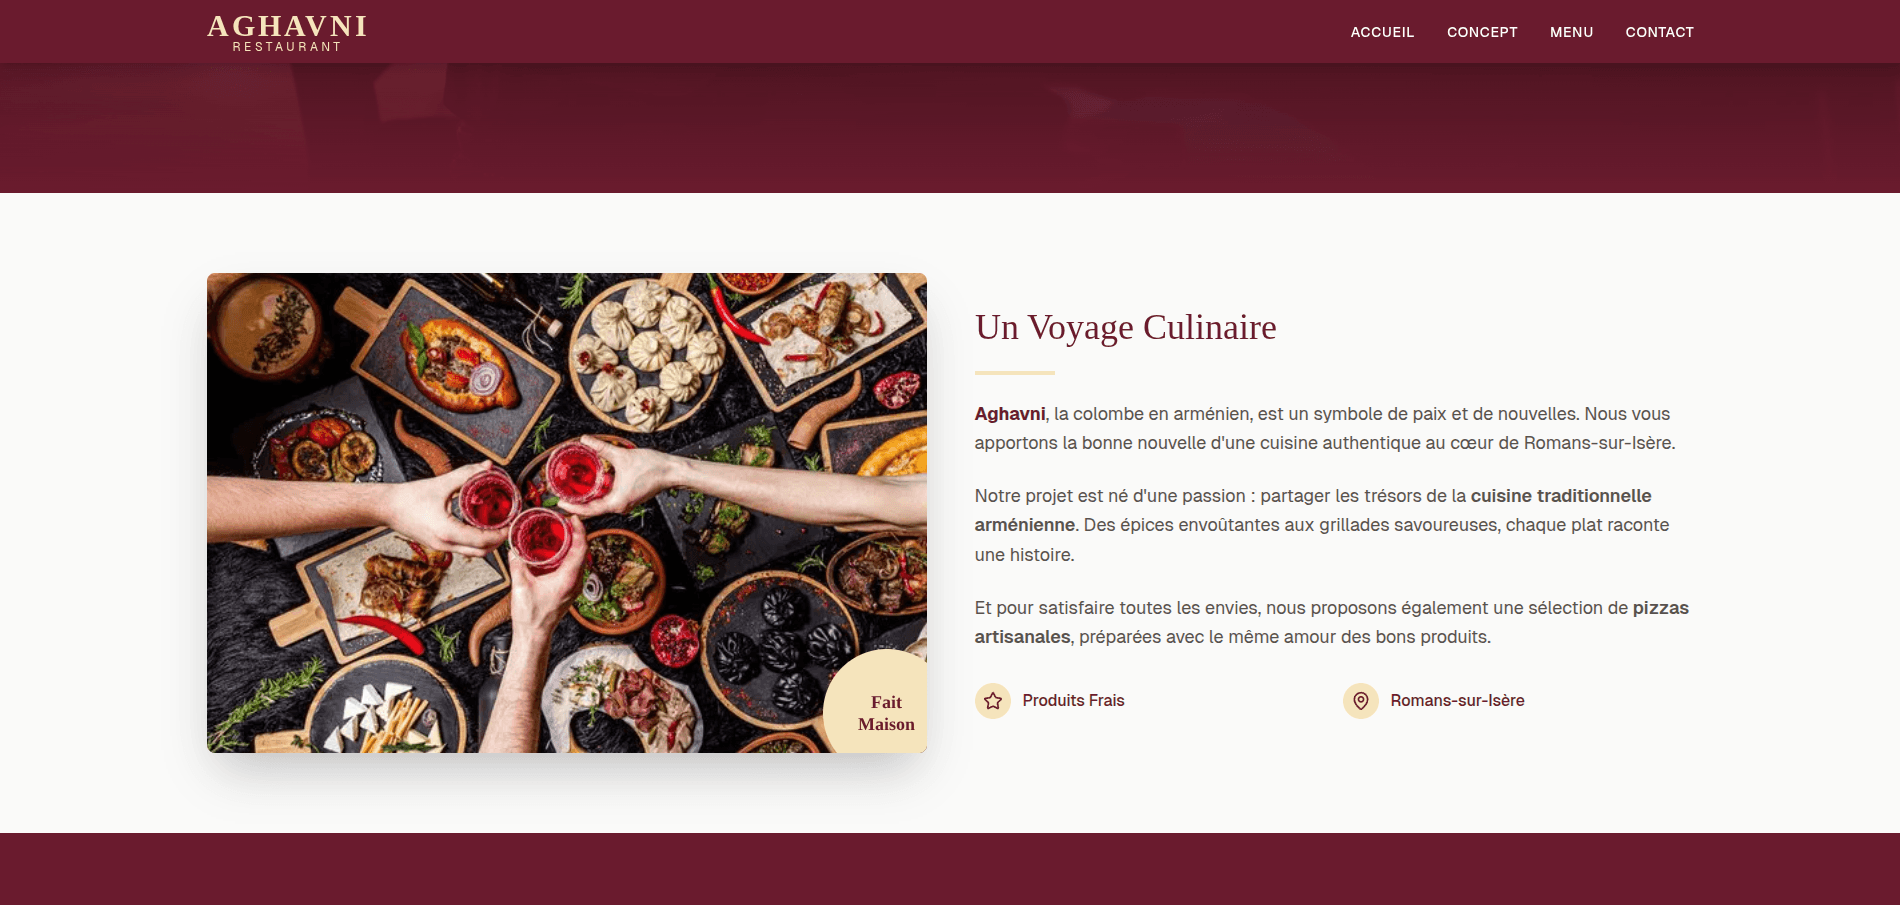
Task: Click the Produits Frais label
Action: coord(1073,701)
